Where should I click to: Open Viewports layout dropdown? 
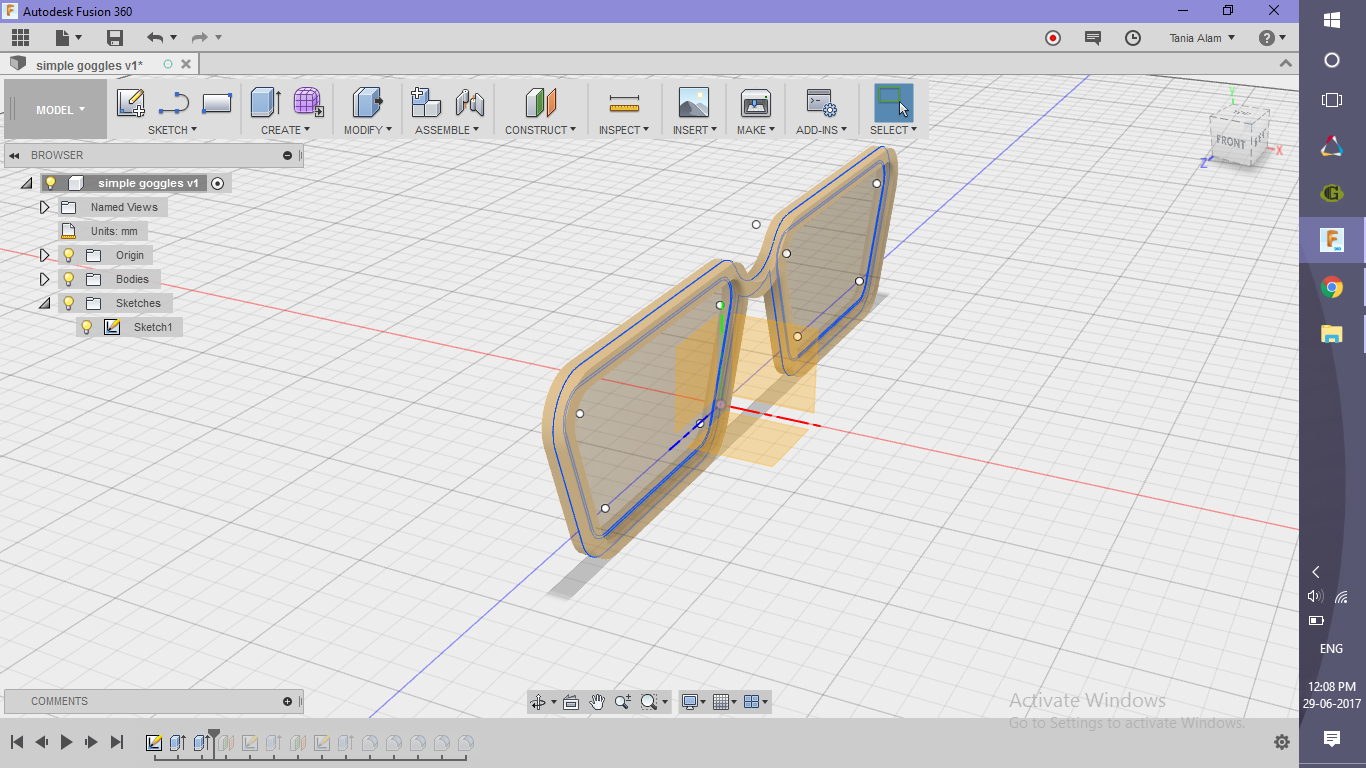[756, 702]
